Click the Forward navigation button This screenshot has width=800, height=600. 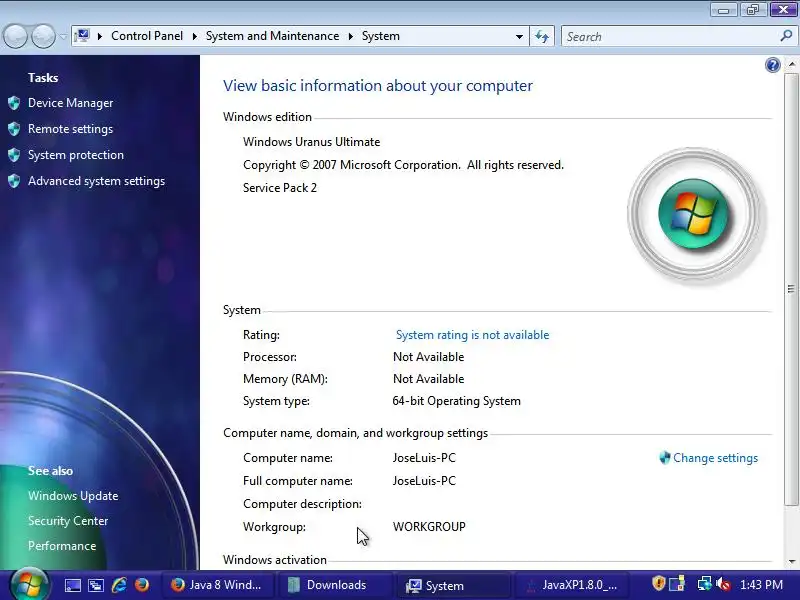click(x=43, y=37)
